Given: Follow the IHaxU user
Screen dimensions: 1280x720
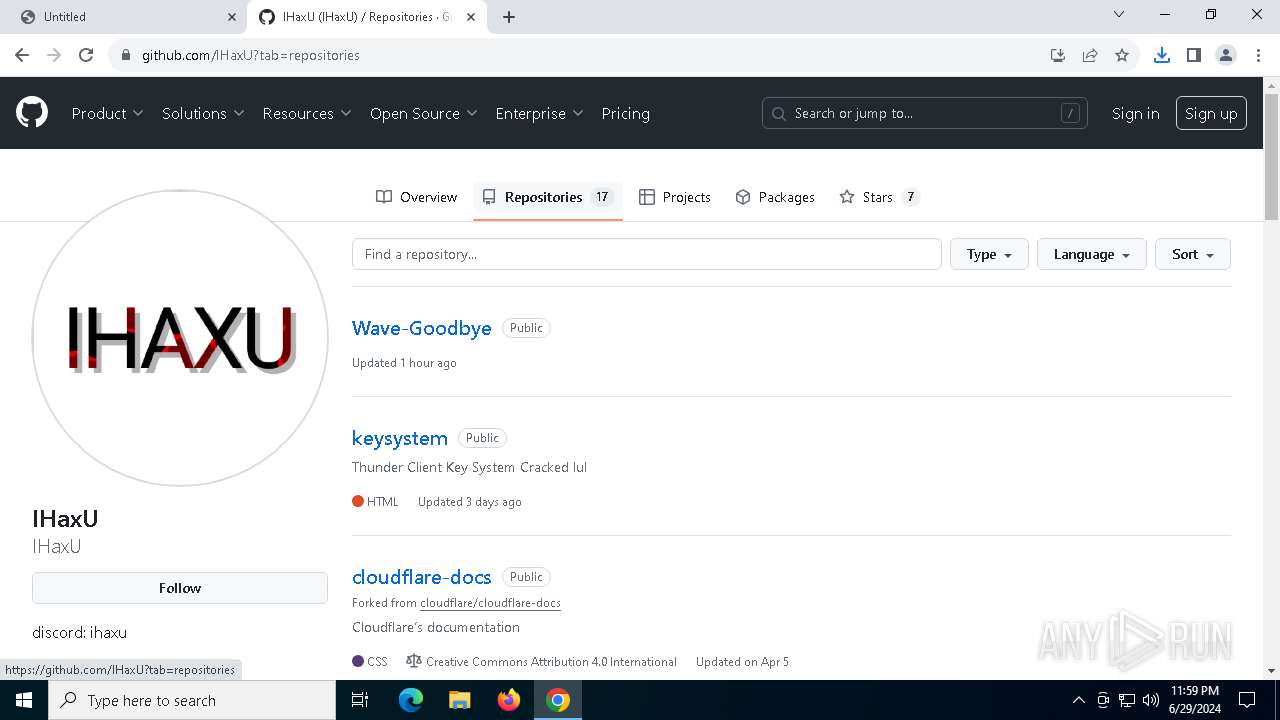Looking at the screenshot, I should coord(180,588).
